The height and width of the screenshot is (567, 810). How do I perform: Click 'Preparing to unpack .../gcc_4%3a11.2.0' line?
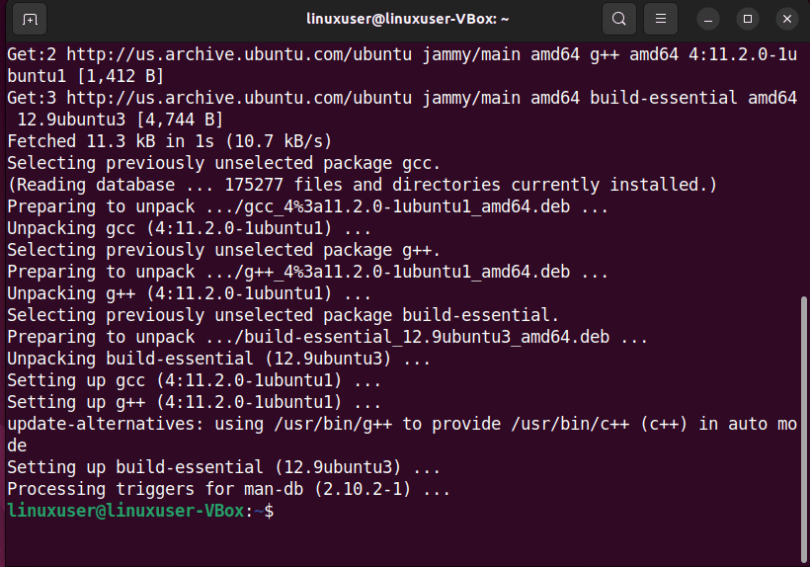(x=308, y=207)
